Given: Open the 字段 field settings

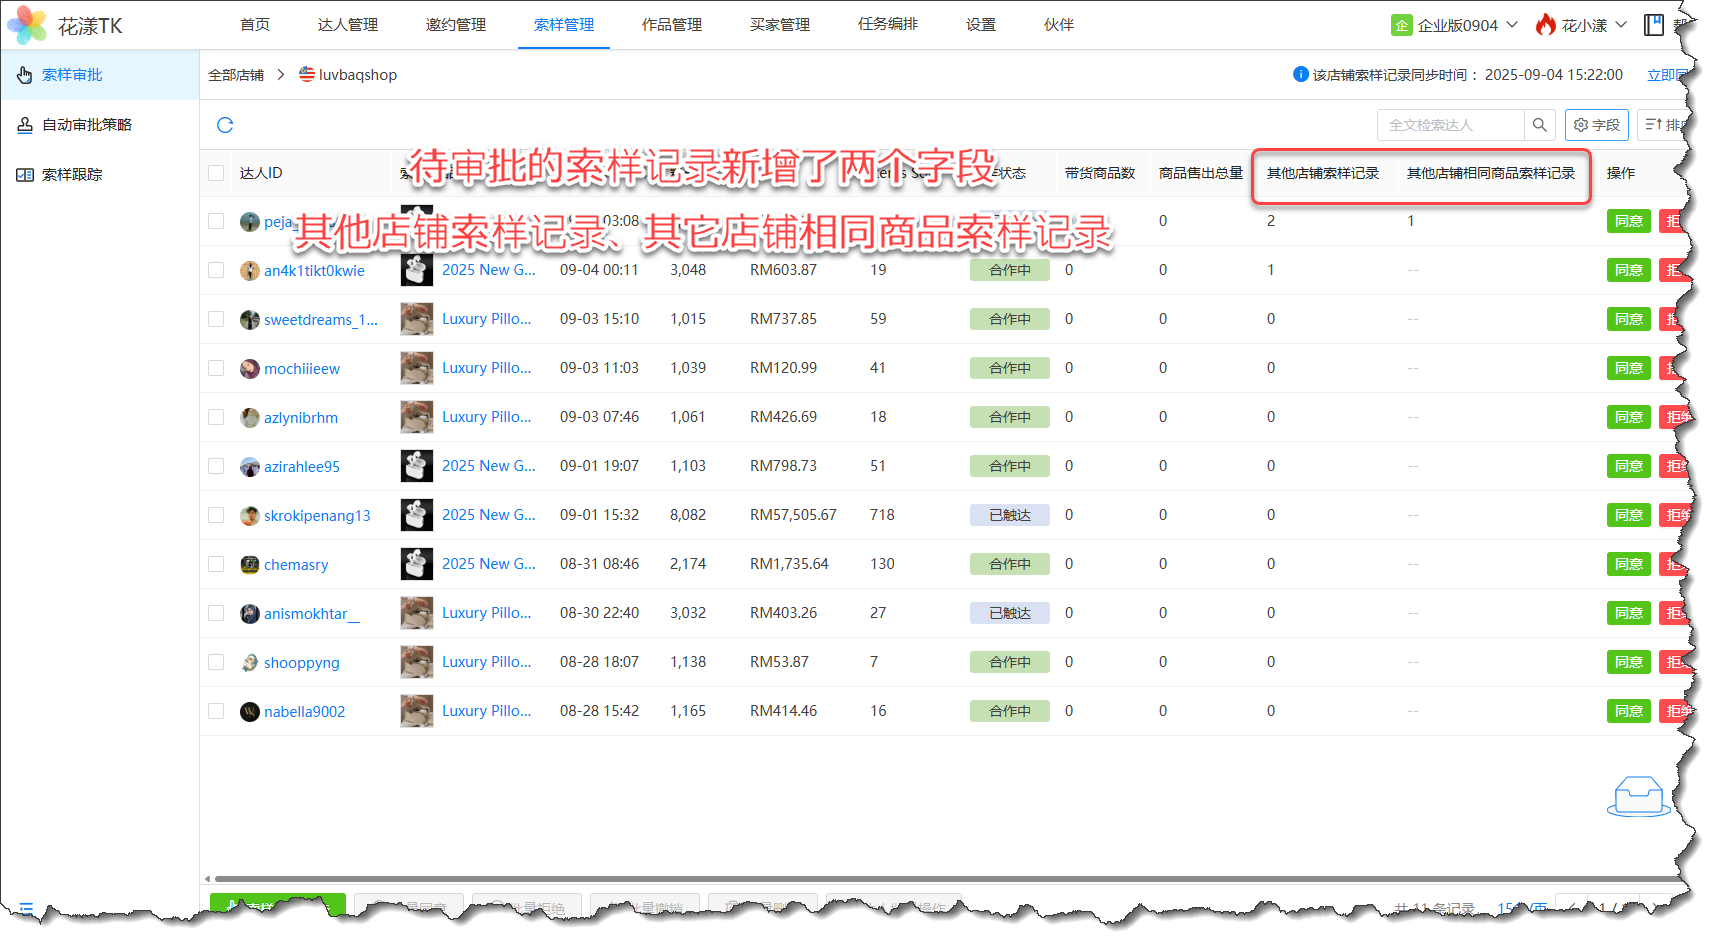Looking at the screenshot, I should point(1597,125).
